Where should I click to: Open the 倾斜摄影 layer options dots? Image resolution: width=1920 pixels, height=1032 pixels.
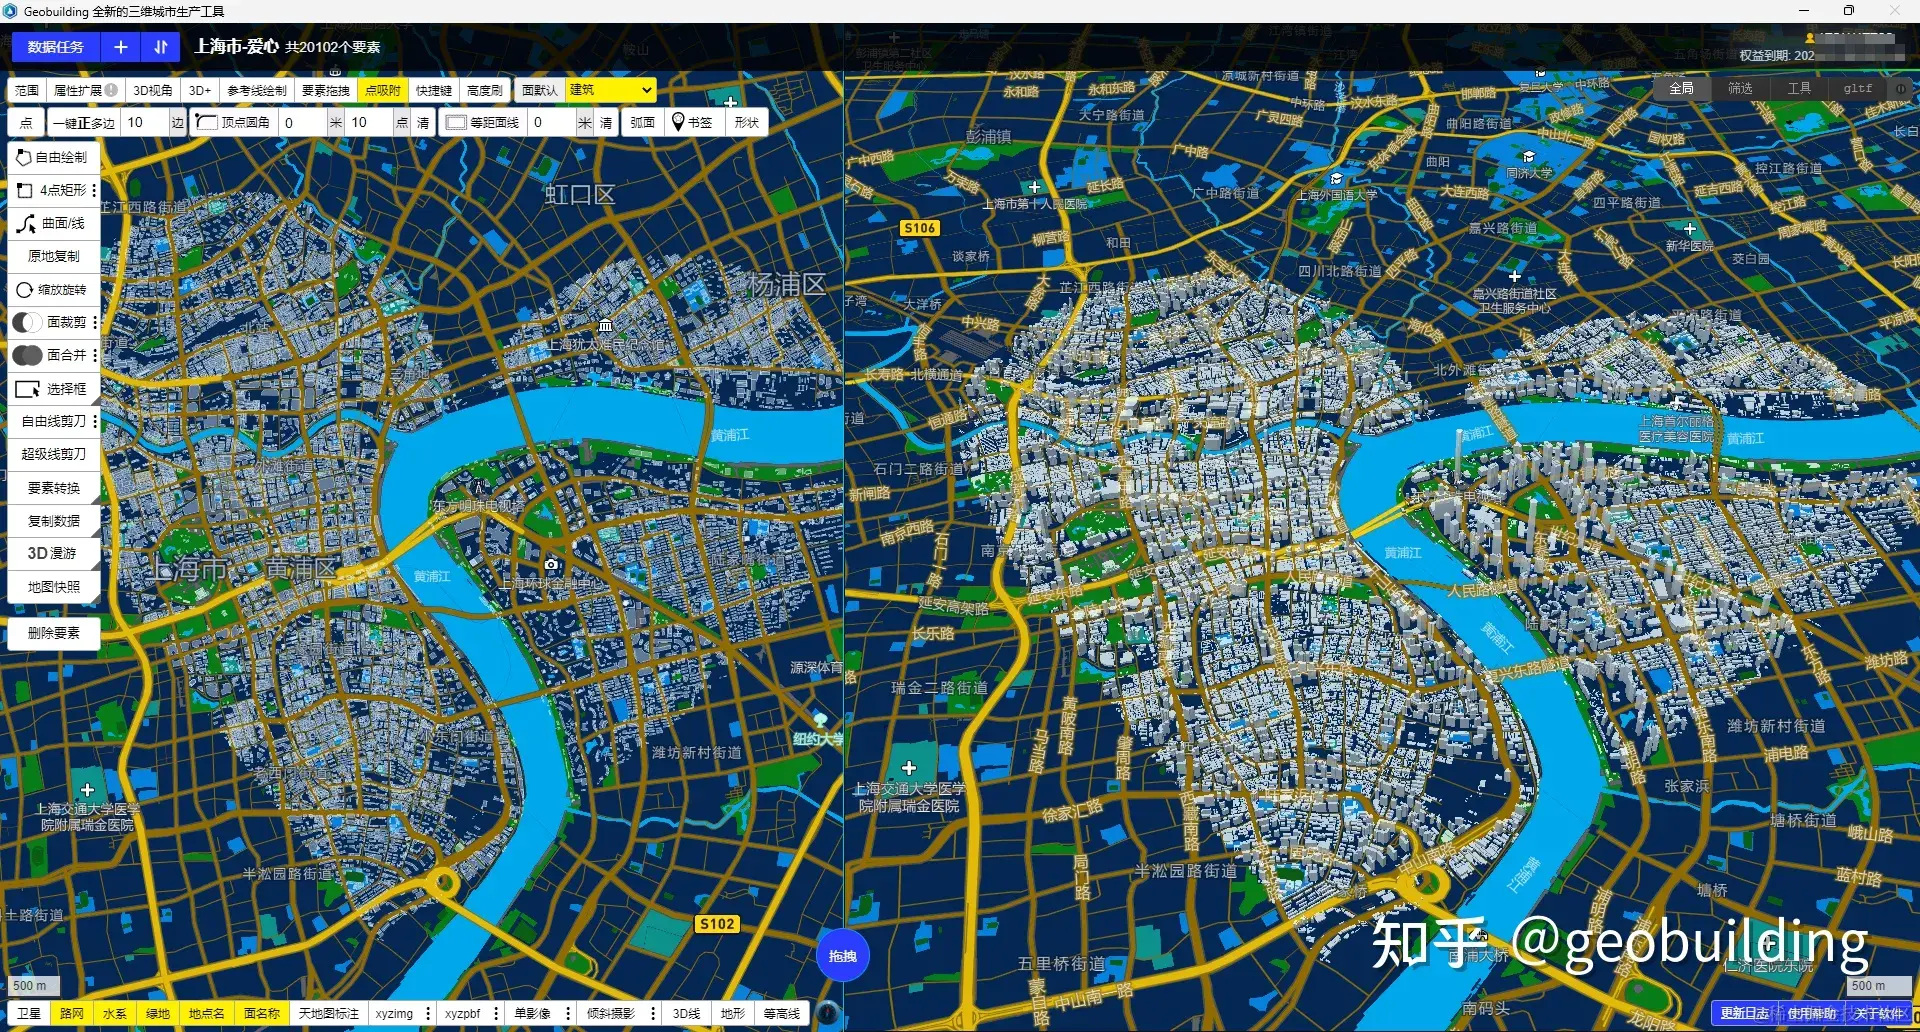[x=653, y=1013]
